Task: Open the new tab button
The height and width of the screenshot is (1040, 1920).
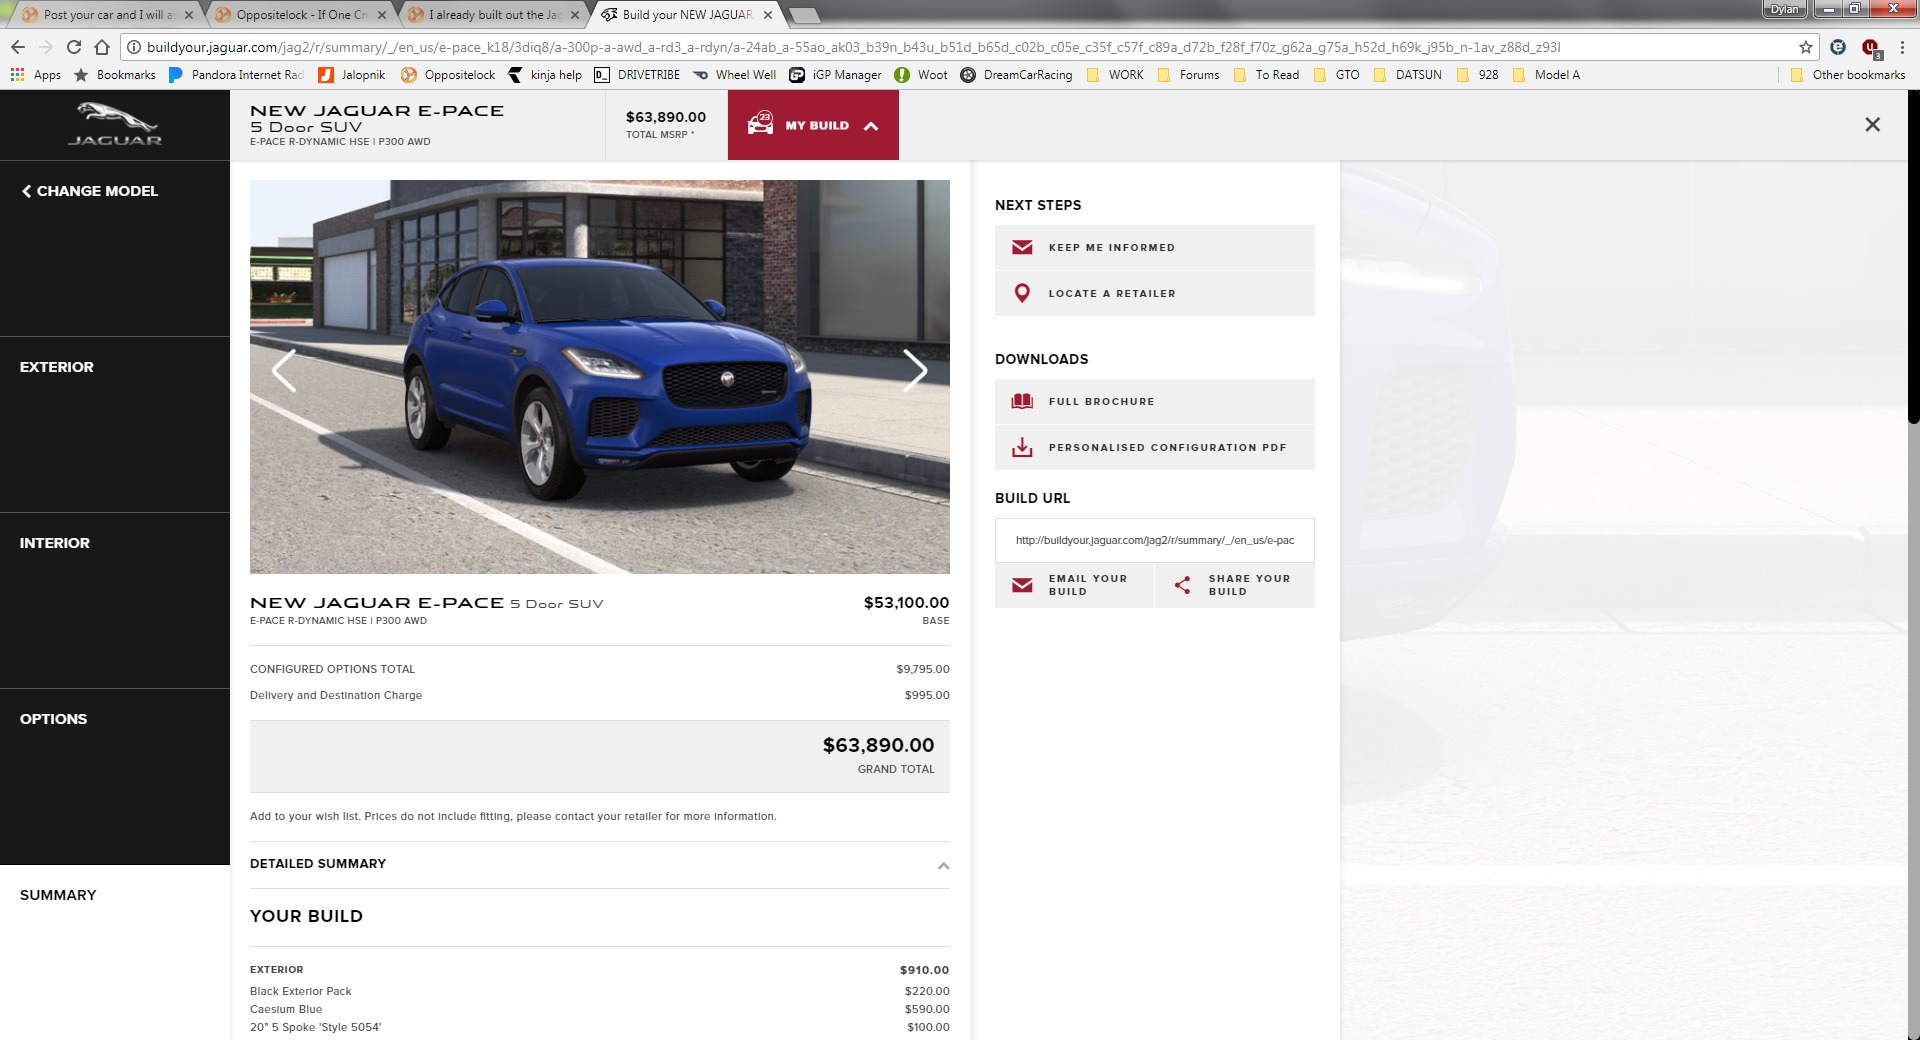Action: pos(804,15)
